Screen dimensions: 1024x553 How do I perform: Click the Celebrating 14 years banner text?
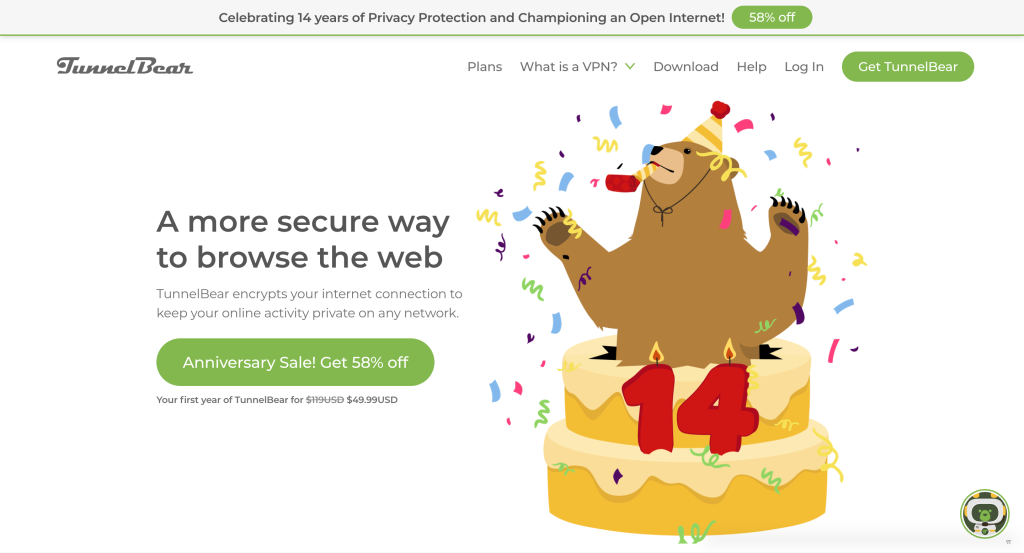[x=472, y=17]
